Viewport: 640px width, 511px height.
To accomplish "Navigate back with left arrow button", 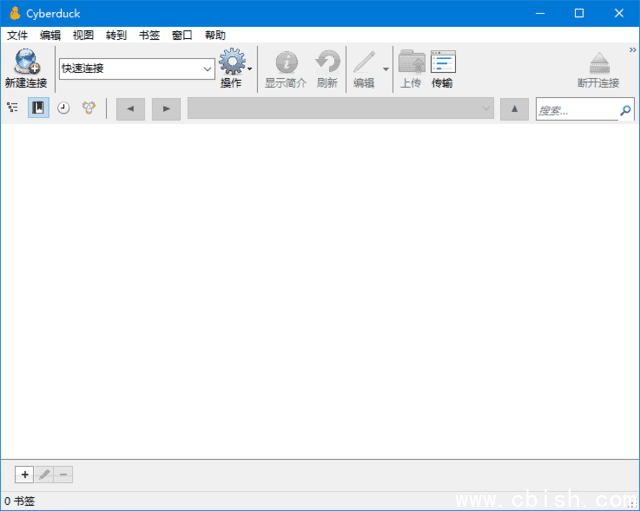I will 130,108.
